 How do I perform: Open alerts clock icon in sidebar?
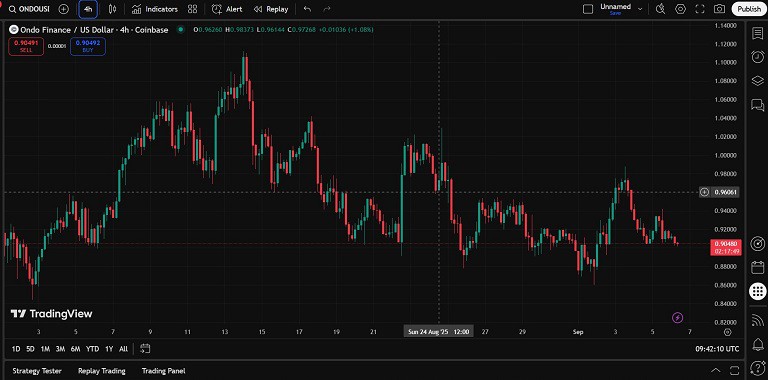pos(757,57)
